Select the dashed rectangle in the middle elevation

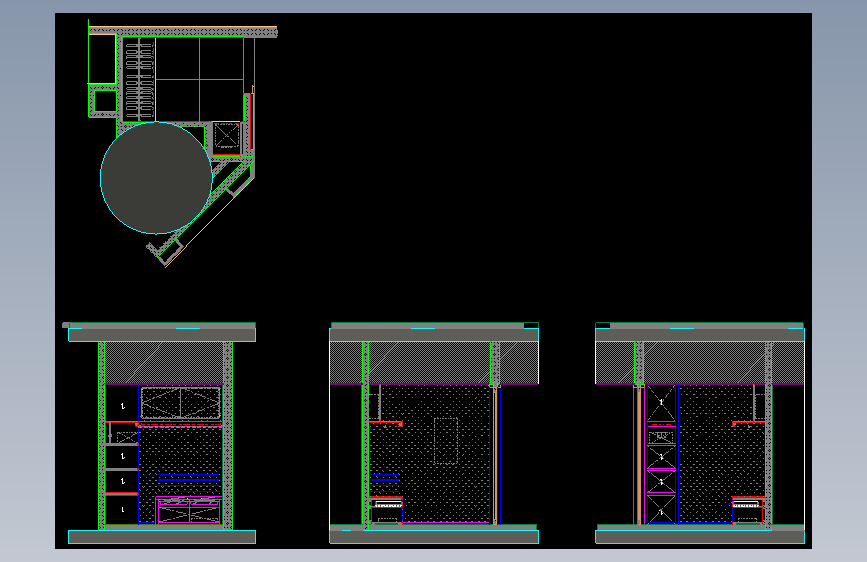pos(446,441)
